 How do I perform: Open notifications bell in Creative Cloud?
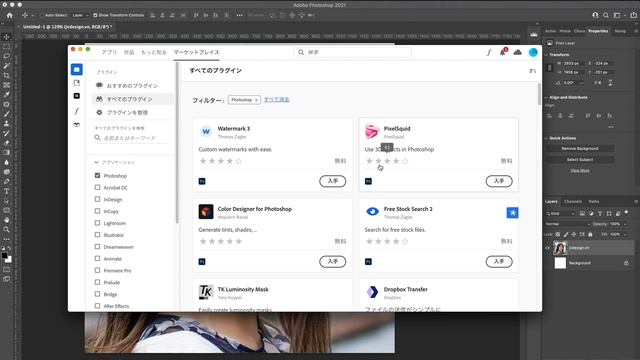point(503,52)
